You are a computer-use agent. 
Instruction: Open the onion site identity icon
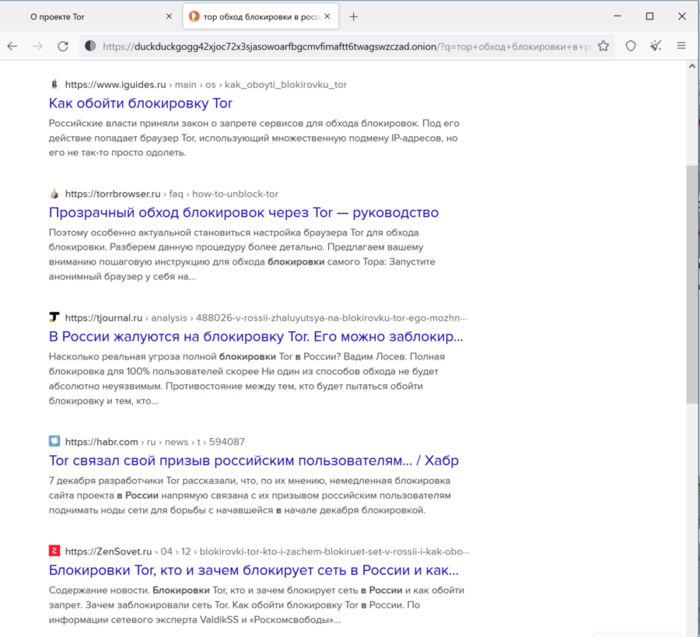[x=91, y=46]
